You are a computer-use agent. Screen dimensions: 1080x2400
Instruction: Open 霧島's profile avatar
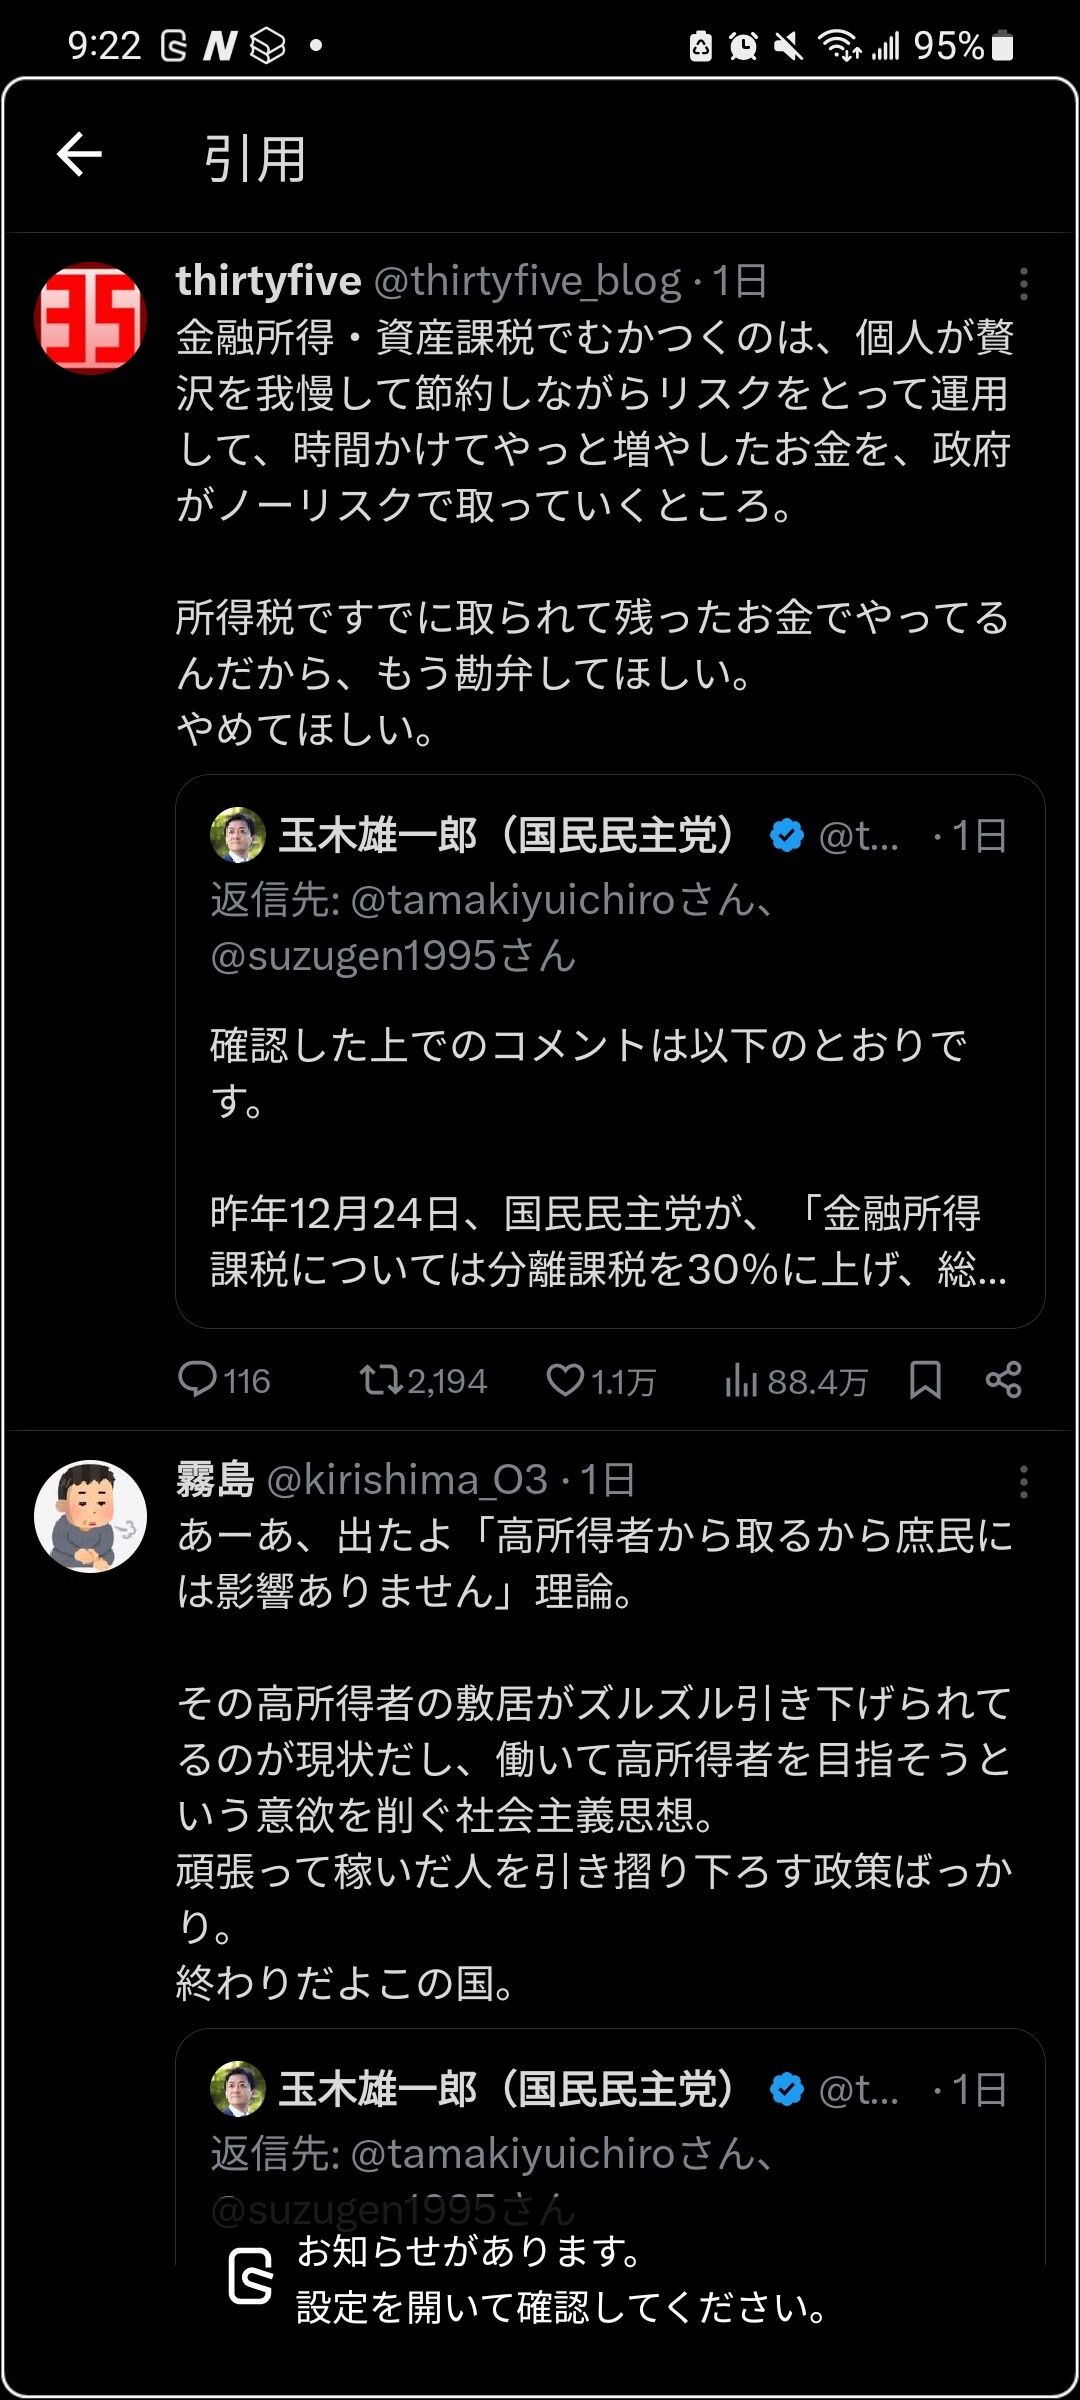(91, 1516)
